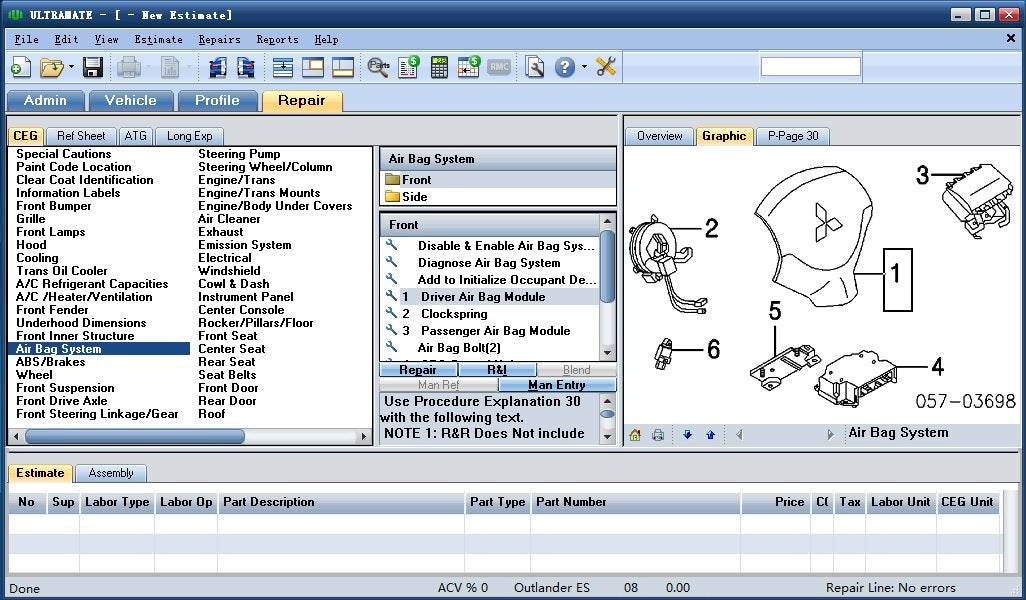The width and height of the screenshot is (1026, 600).
Task: Click the print icon below the graphic
Action: [x=658, y=435]
